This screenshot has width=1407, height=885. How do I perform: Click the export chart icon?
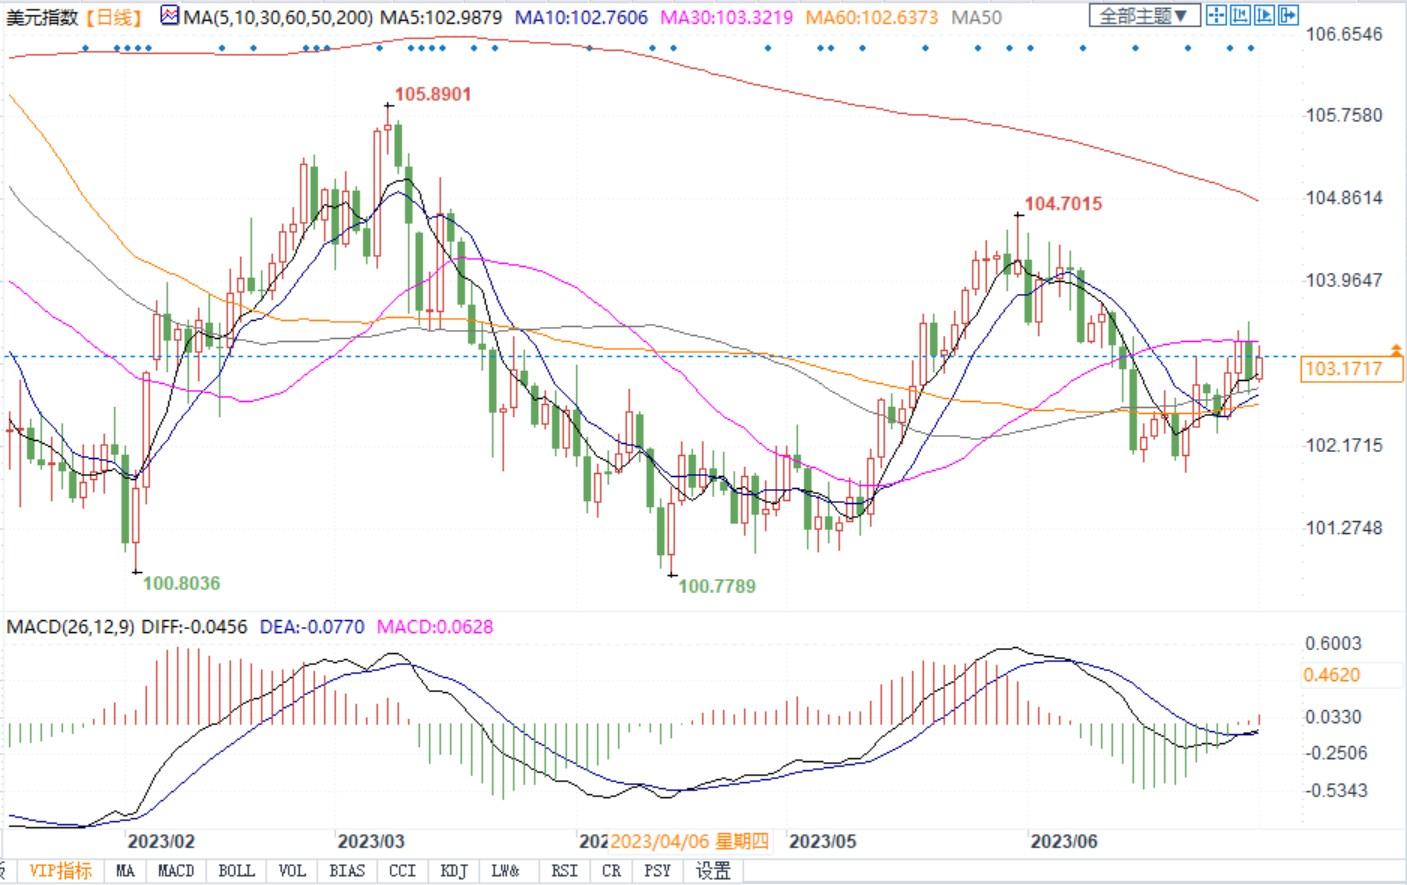point(1288,15)
